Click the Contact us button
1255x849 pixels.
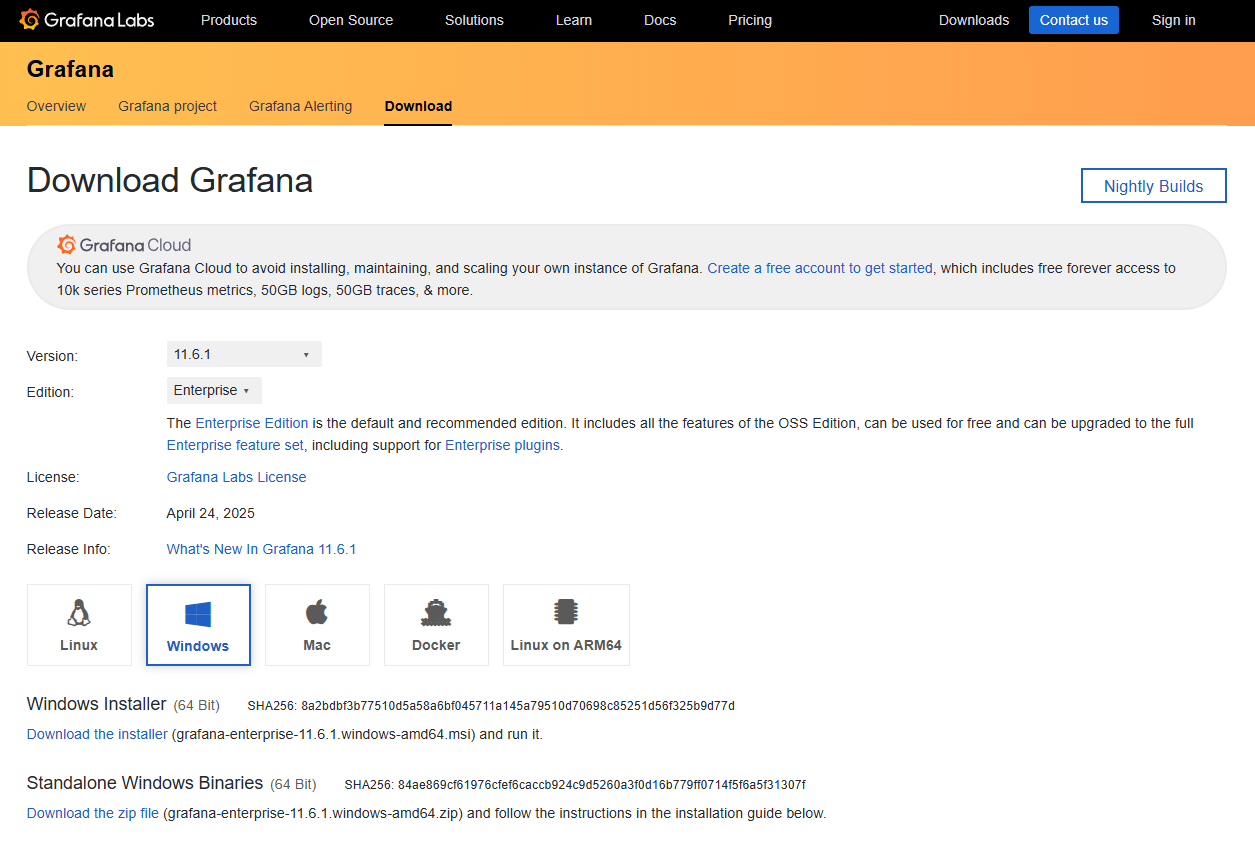point(1074,20)
